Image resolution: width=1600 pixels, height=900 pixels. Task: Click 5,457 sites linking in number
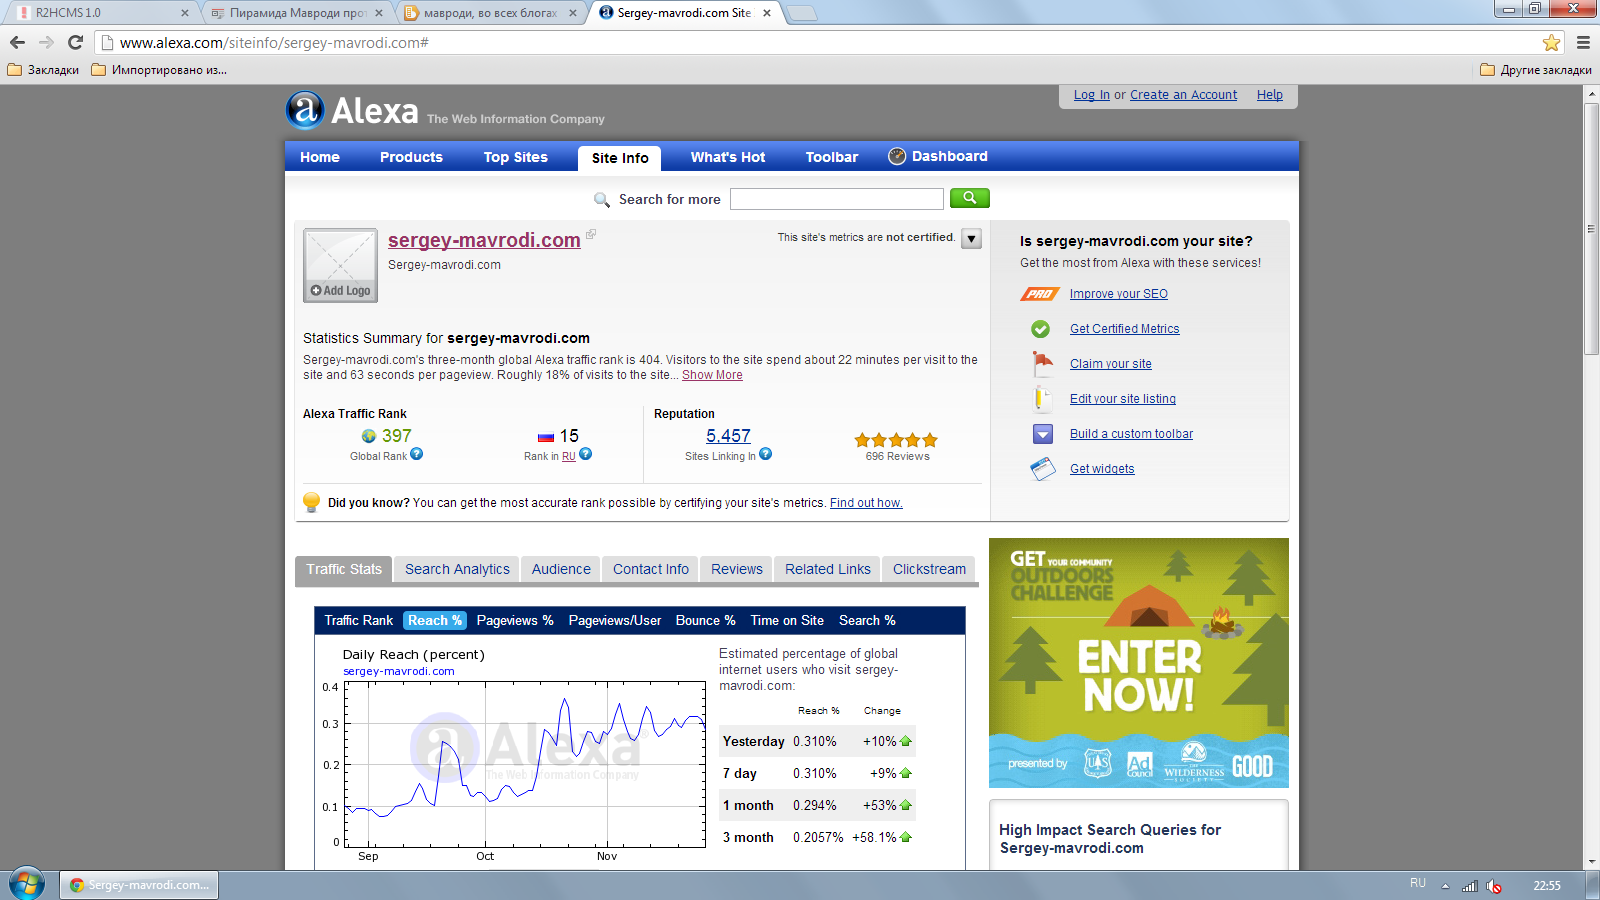[x=728, y=436]
